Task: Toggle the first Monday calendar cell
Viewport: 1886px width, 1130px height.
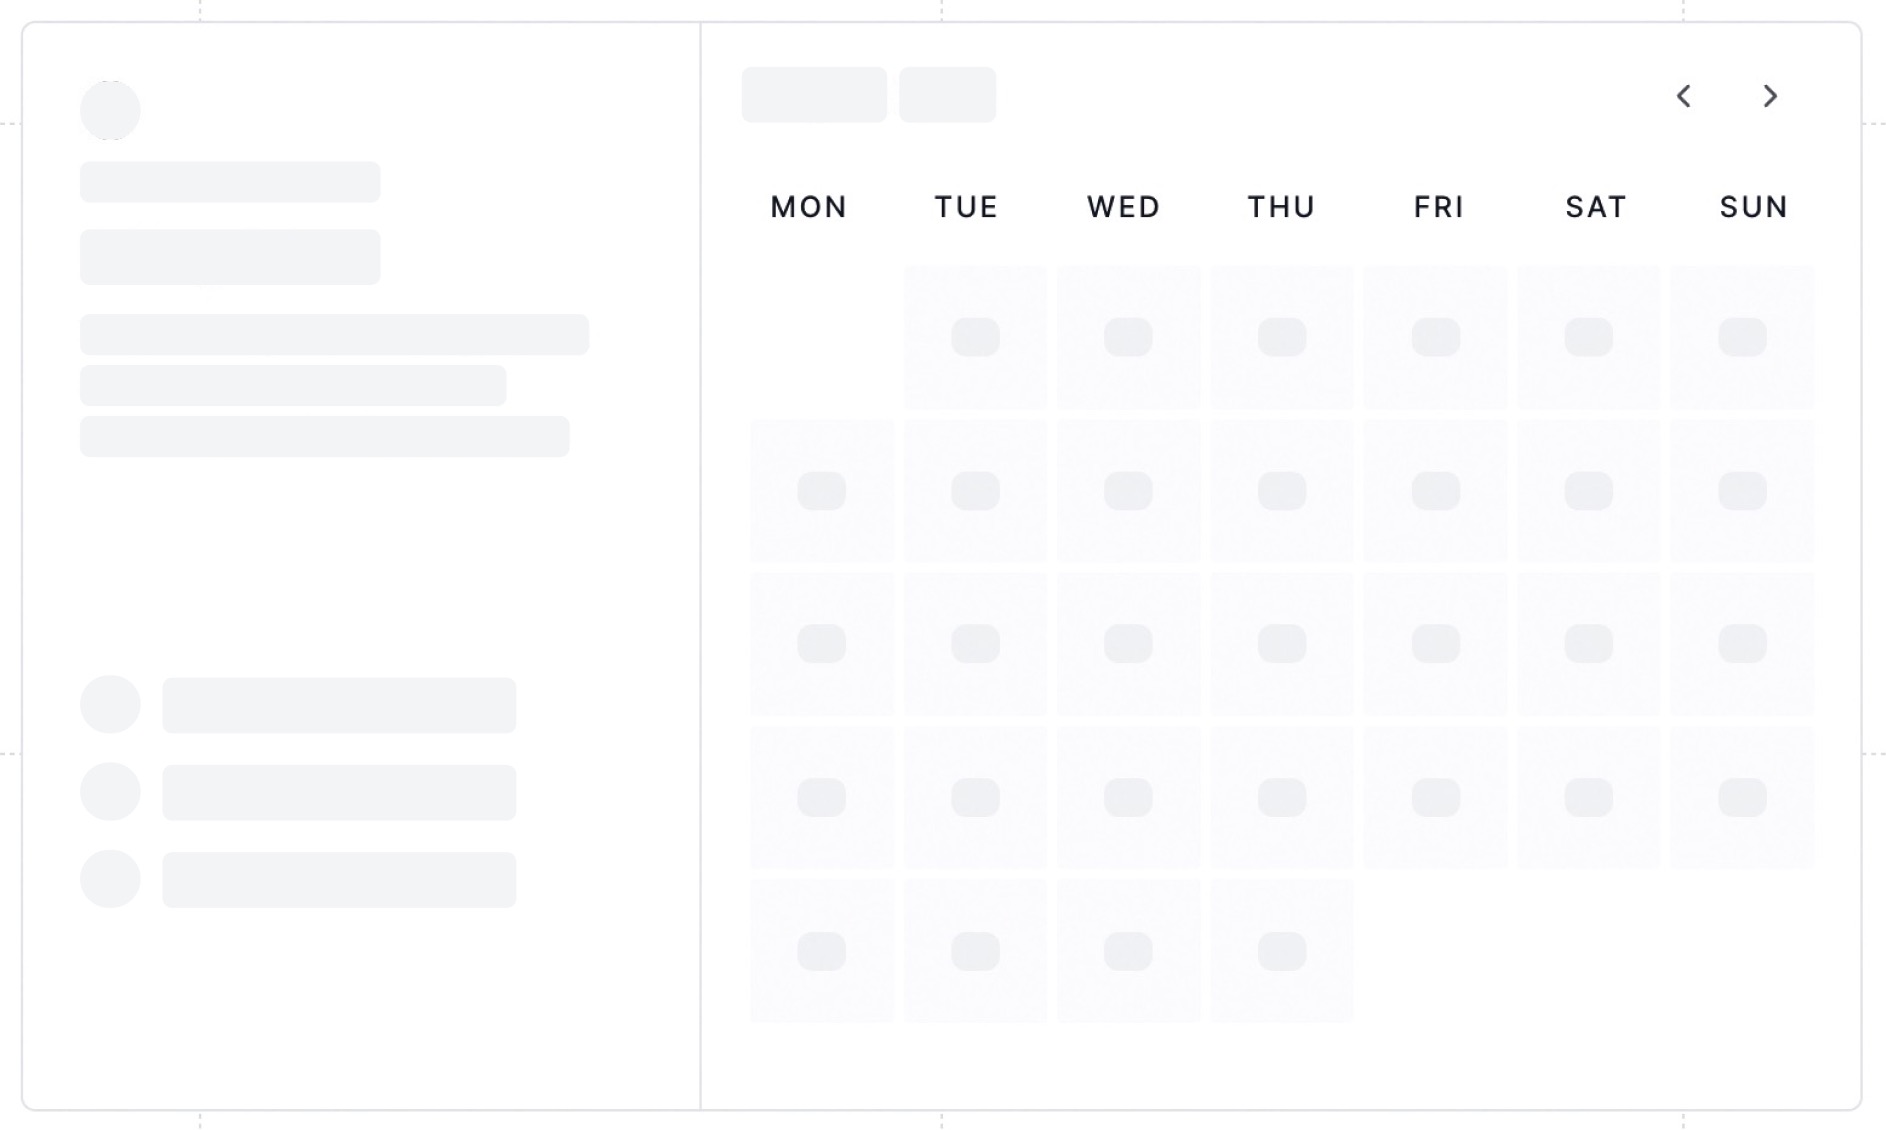Action: (x=822, y=491)
